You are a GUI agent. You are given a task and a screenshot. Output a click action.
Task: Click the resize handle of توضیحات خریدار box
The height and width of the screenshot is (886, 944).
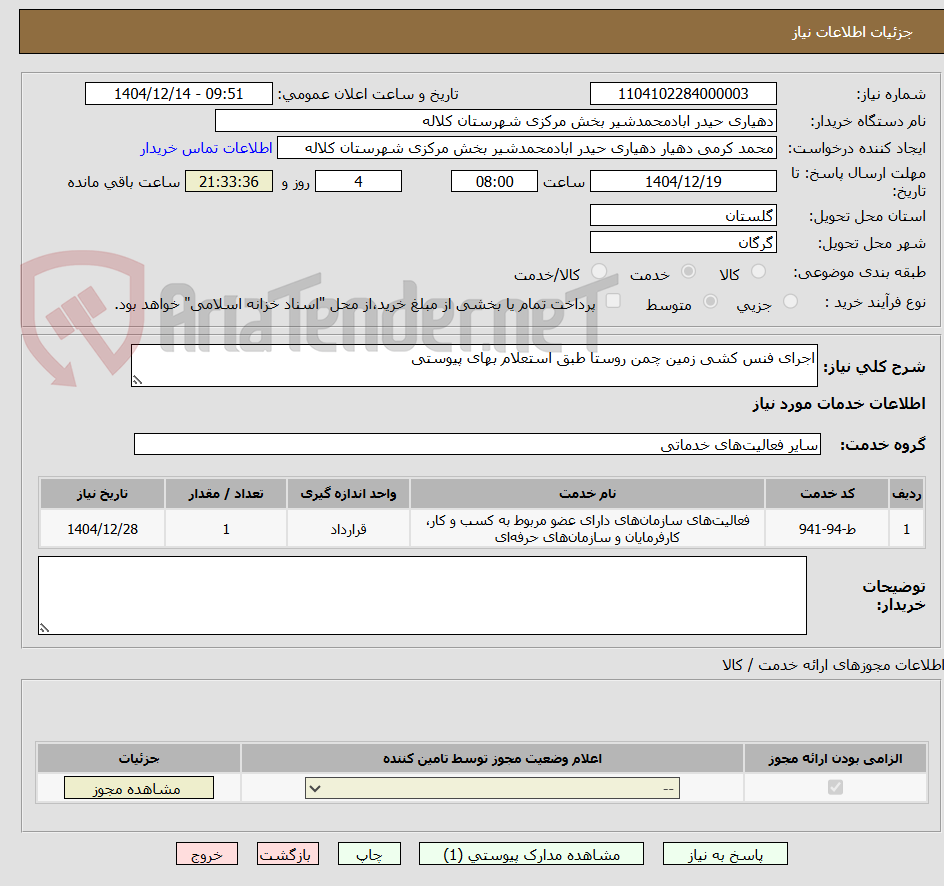(44, 628)
